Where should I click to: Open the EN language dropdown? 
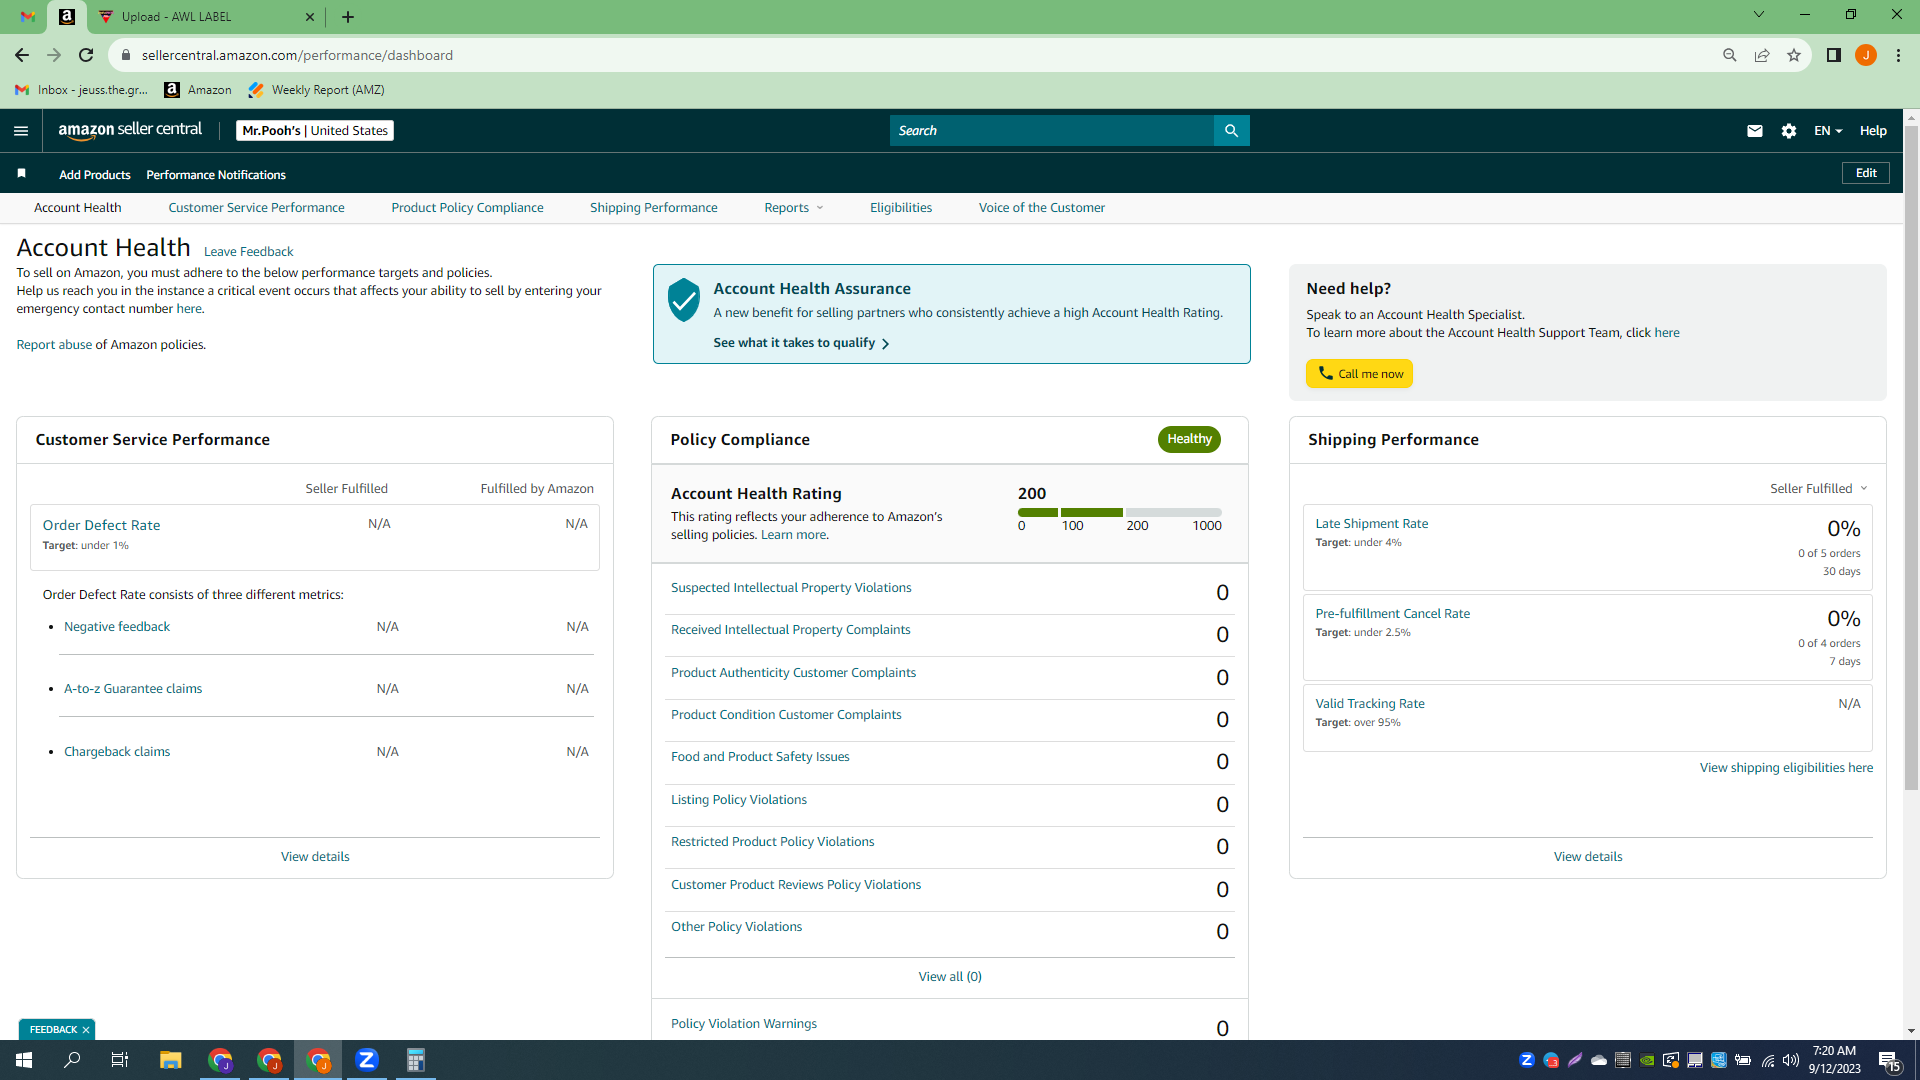pos(1828,131)
